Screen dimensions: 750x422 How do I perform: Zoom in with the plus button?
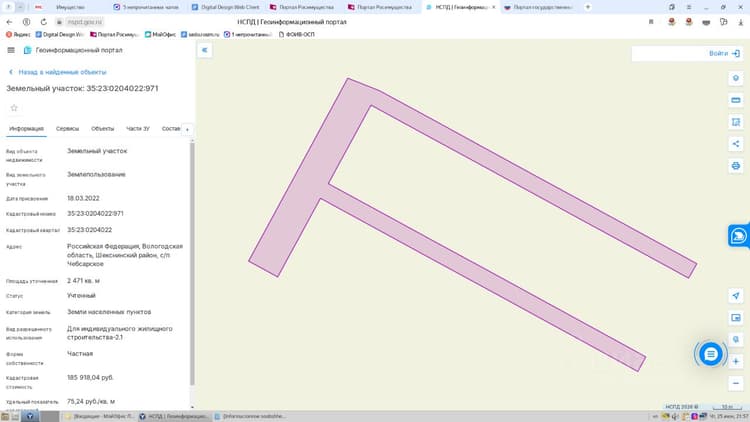(x=736, y=361)
